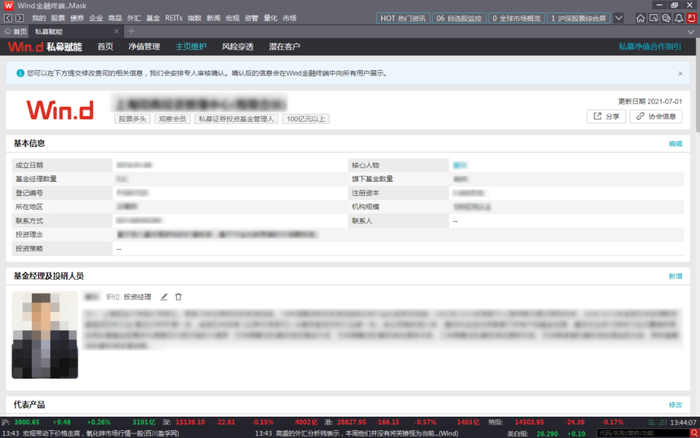Click the page vertical scrollbar
Viewport: 700px width, 438px height.
pos(697,85)
